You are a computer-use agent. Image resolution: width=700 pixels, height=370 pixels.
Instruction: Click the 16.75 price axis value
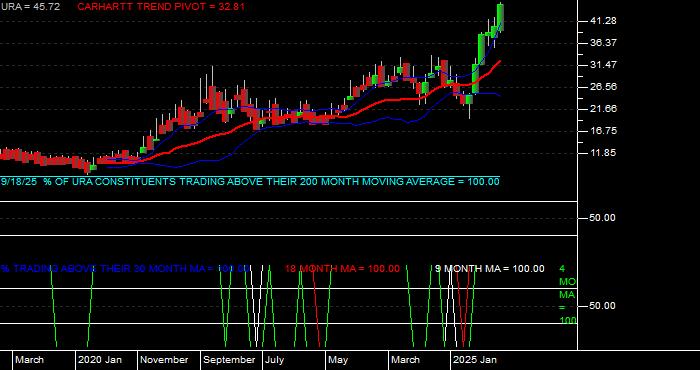pyautogui.click(x=603, y=131)
